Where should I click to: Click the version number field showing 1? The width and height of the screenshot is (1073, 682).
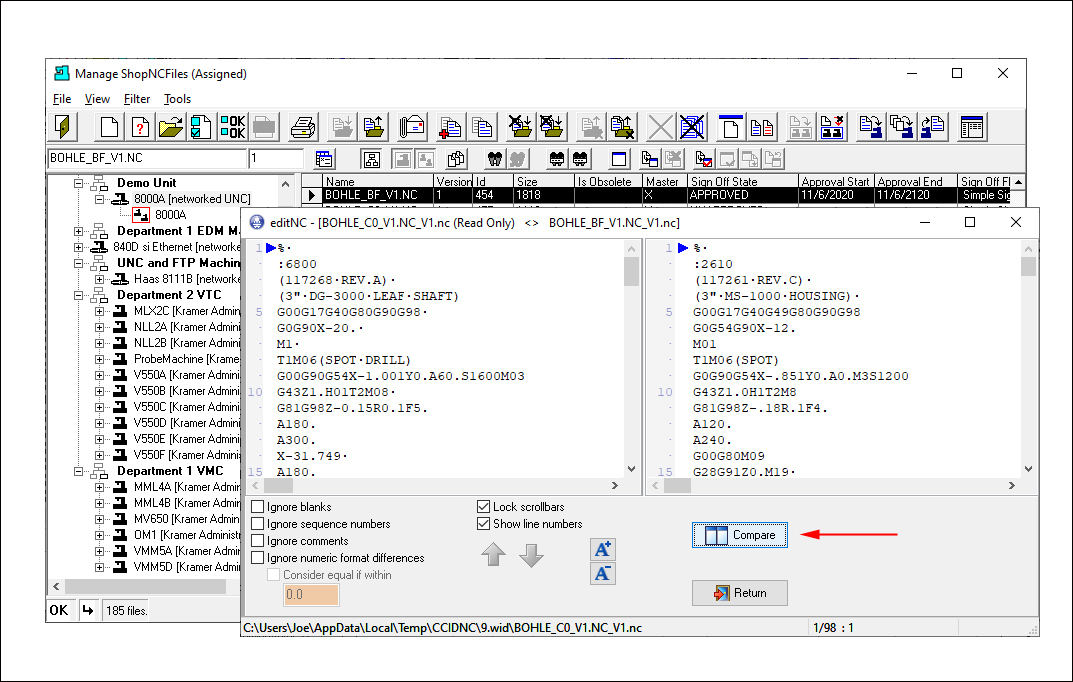(276, 158)
